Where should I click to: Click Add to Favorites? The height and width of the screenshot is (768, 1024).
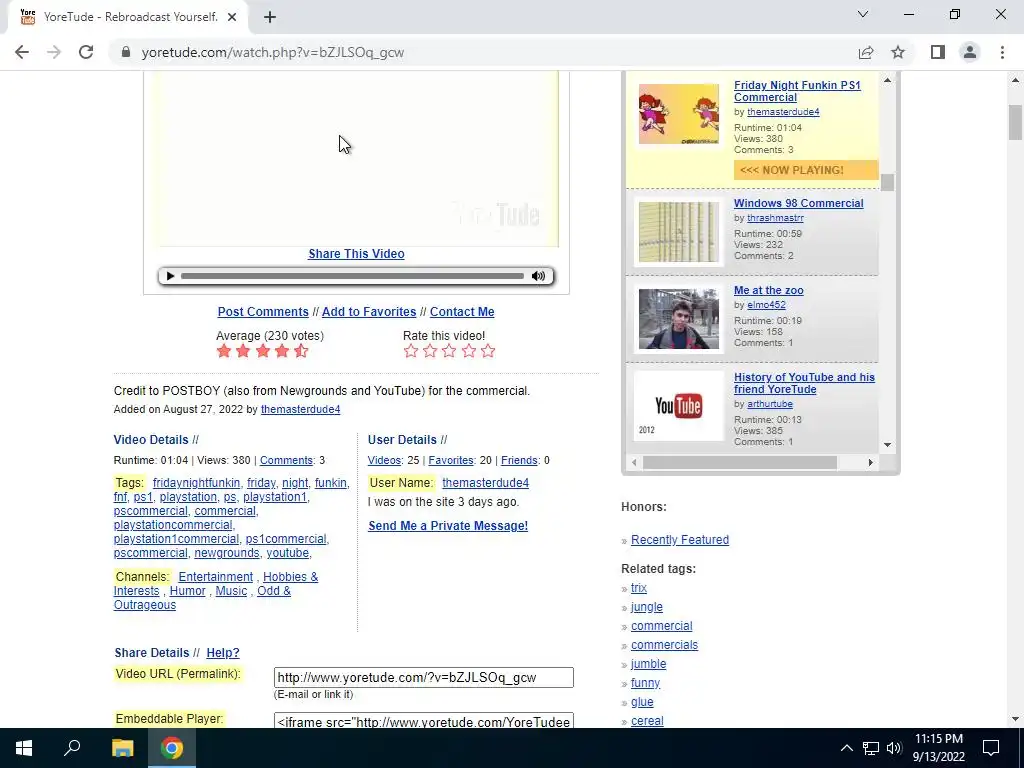click(368, 312)
